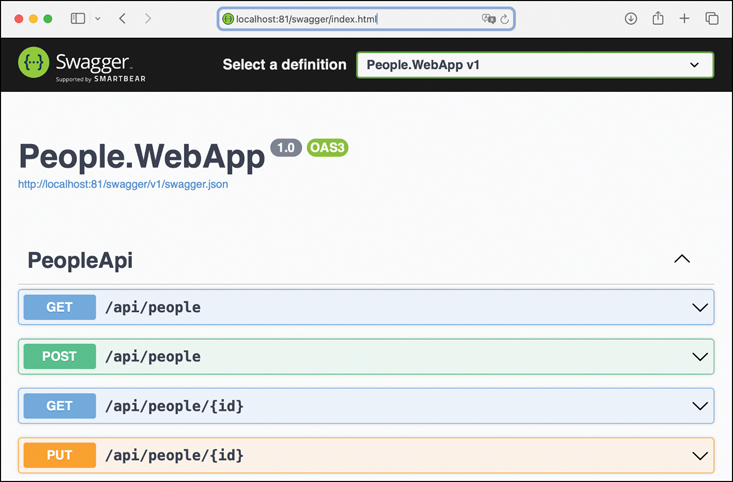Show the tab overview icon
The height and width of the screenshot is (482, 733).
(x=712, y=19)
